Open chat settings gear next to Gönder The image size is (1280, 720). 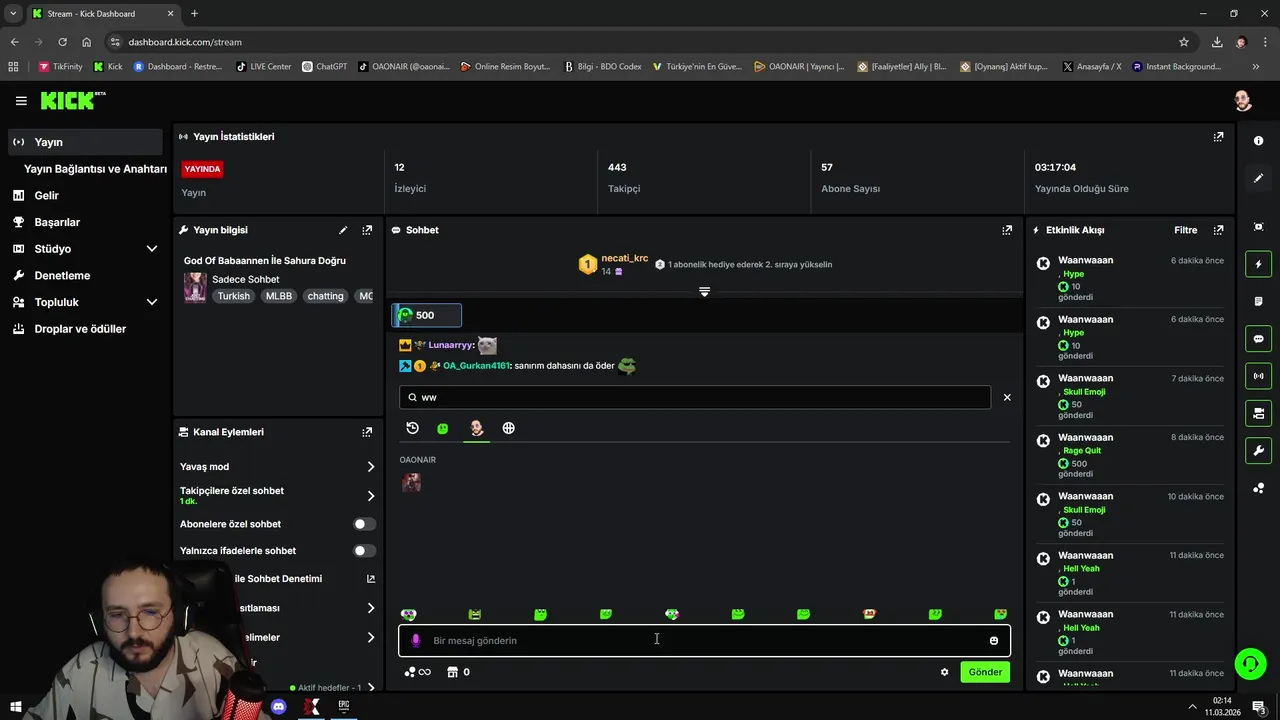(944, 672)
